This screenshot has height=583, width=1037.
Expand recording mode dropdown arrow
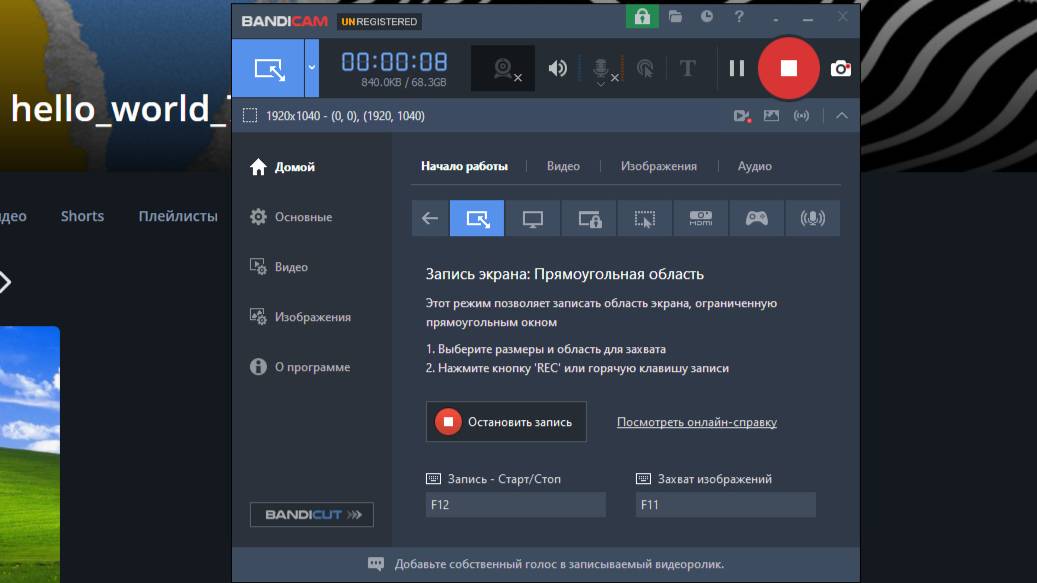coord(311,68)
